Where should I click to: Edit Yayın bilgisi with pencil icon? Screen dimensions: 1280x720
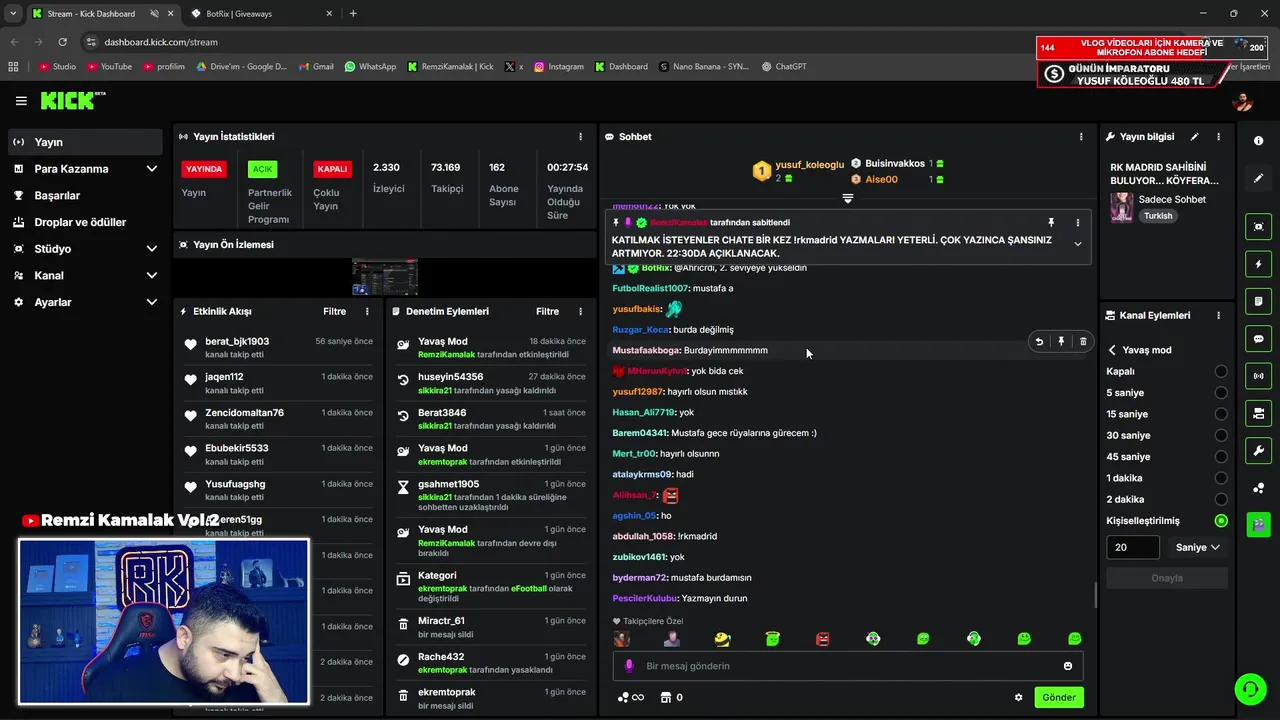(x=1194, y=137)
